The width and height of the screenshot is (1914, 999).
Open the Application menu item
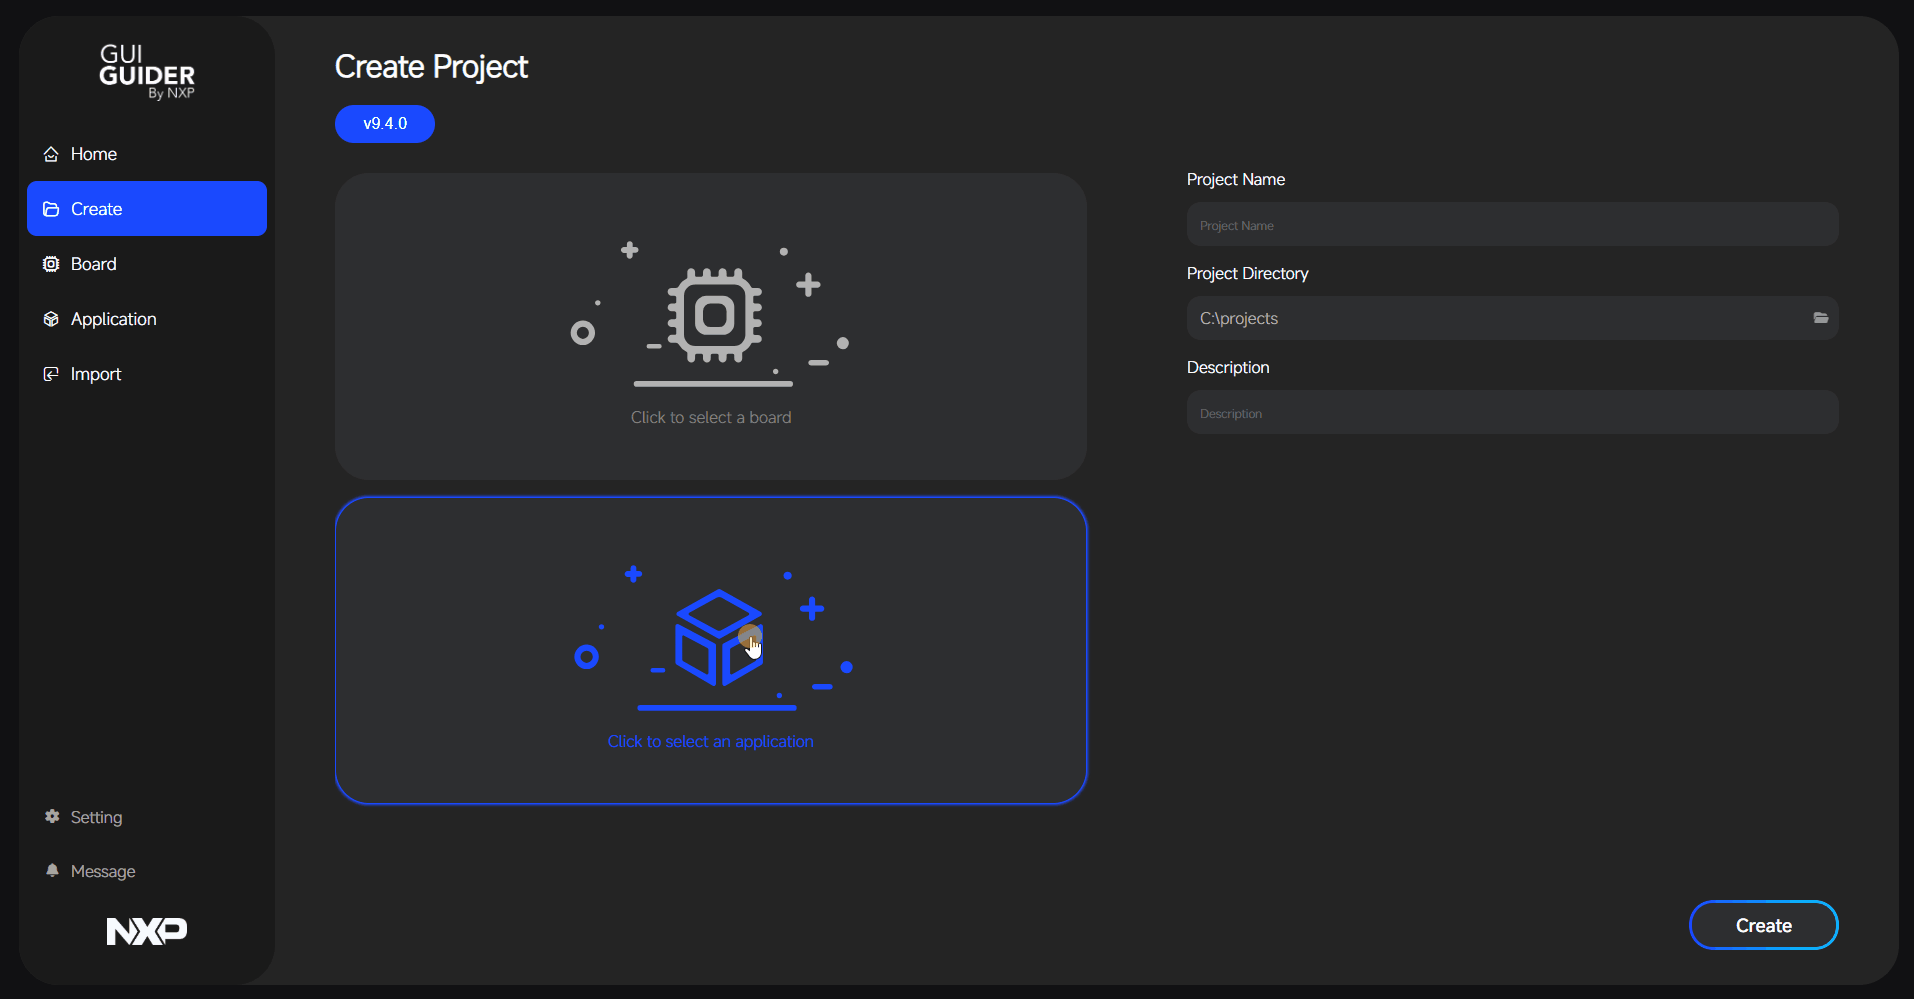[147, 319]
